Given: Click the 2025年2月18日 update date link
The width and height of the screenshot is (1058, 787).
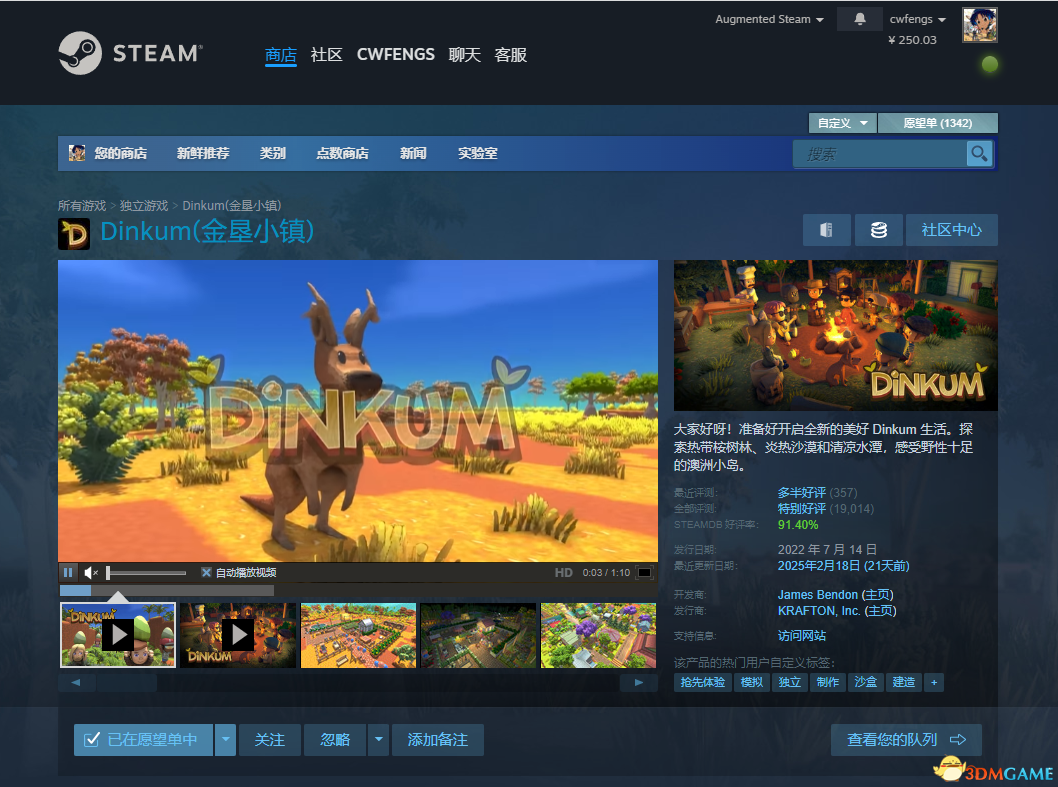Looking at the screenshot, I should 843,566.
